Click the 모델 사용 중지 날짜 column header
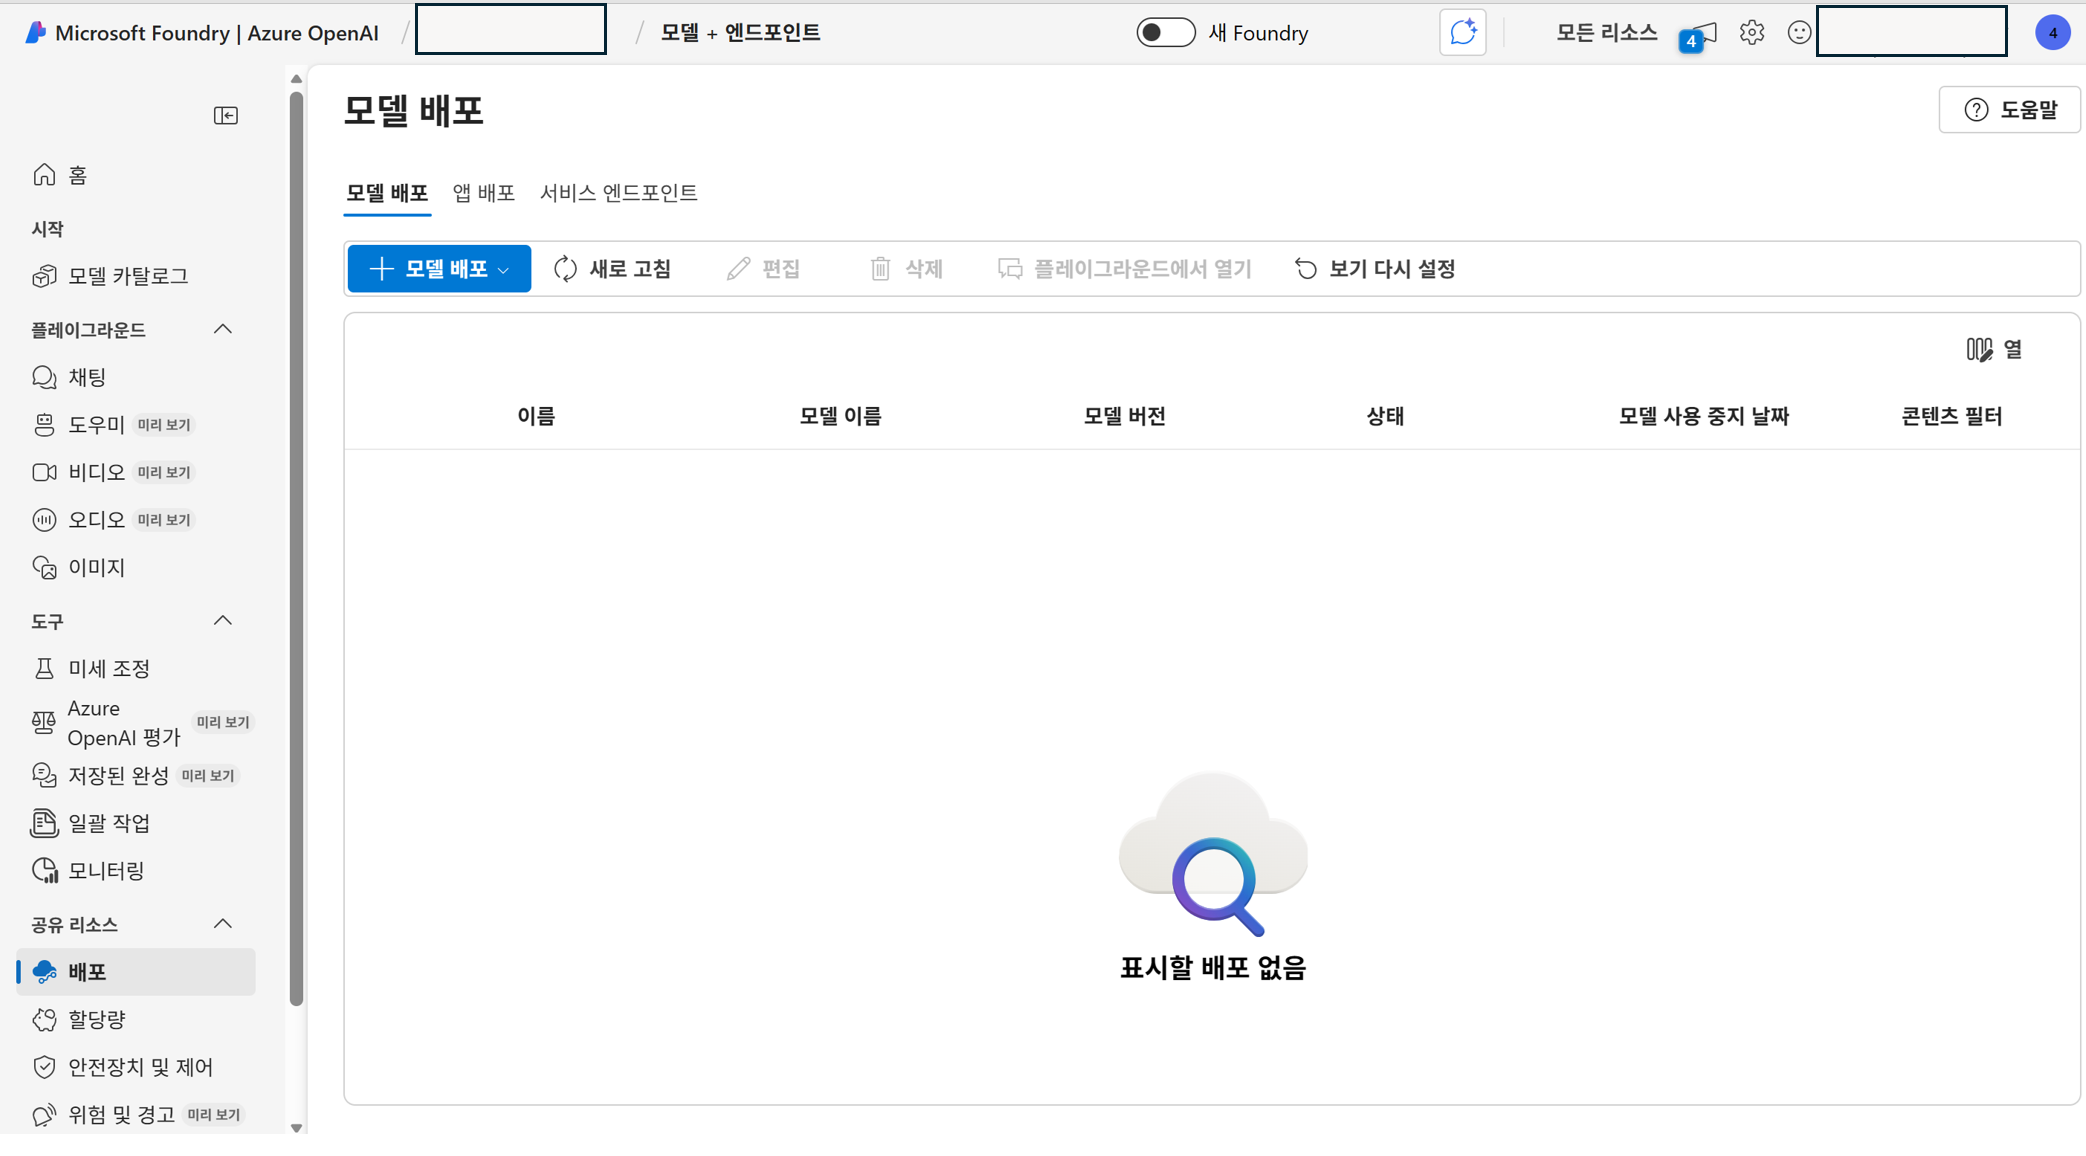This screenshot has width=2086, height=1156. pyautogui.click(x=1704, y=416)
